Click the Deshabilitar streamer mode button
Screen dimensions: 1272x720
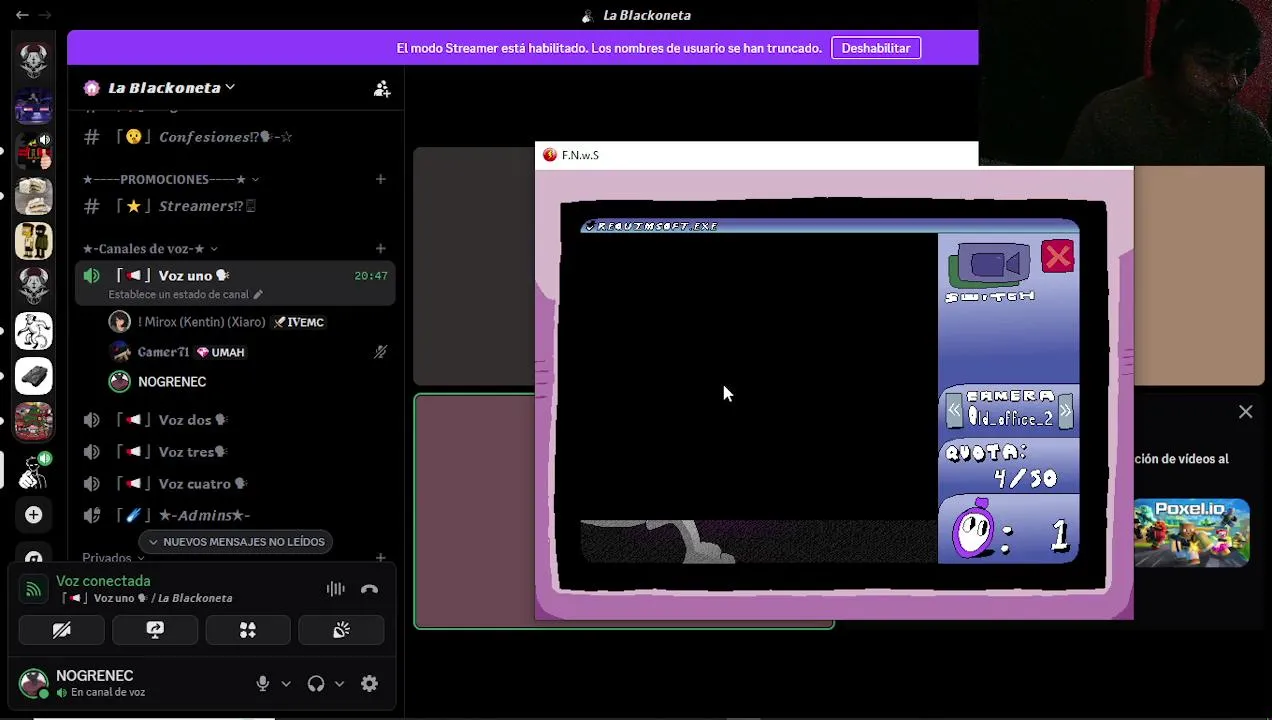coord(876,48)
